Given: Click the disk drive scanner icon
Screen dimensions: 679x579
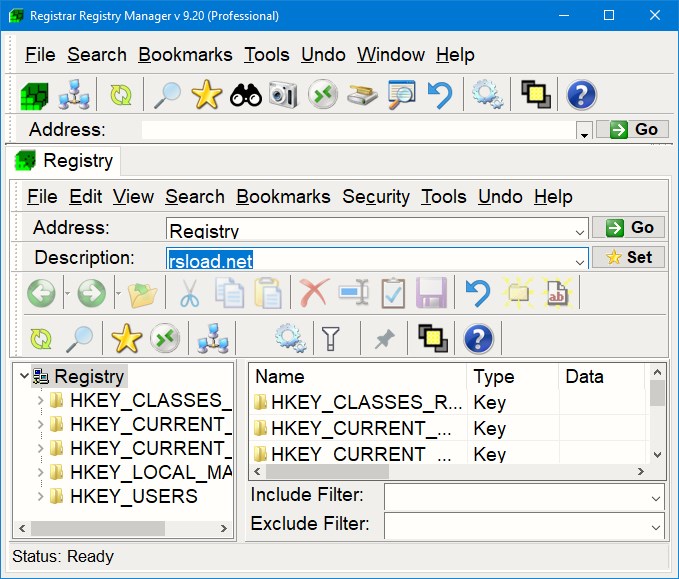Looking at the screenshot, I should (x=362, y=95).
